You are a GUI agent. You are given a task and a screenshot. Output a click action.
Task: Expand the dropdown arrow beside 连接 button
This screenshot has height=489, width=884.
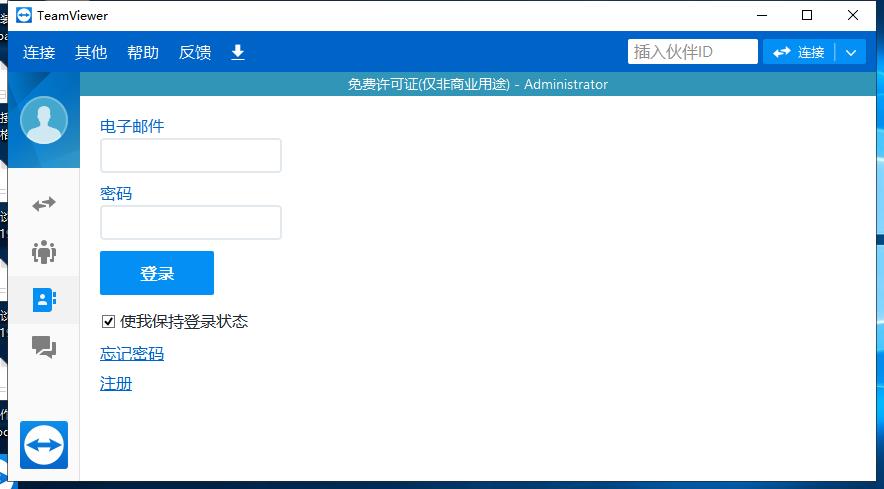[851, 52]
